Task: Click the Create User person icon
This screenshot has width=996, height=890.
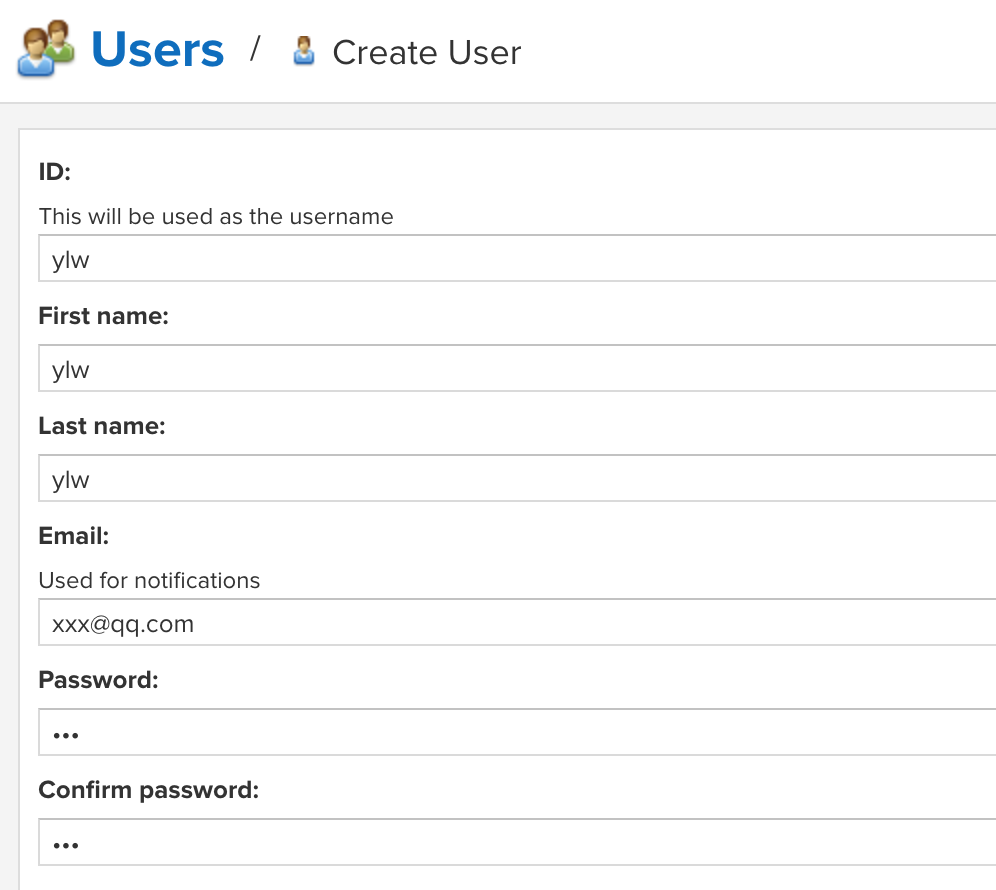Action: (304, 51)
